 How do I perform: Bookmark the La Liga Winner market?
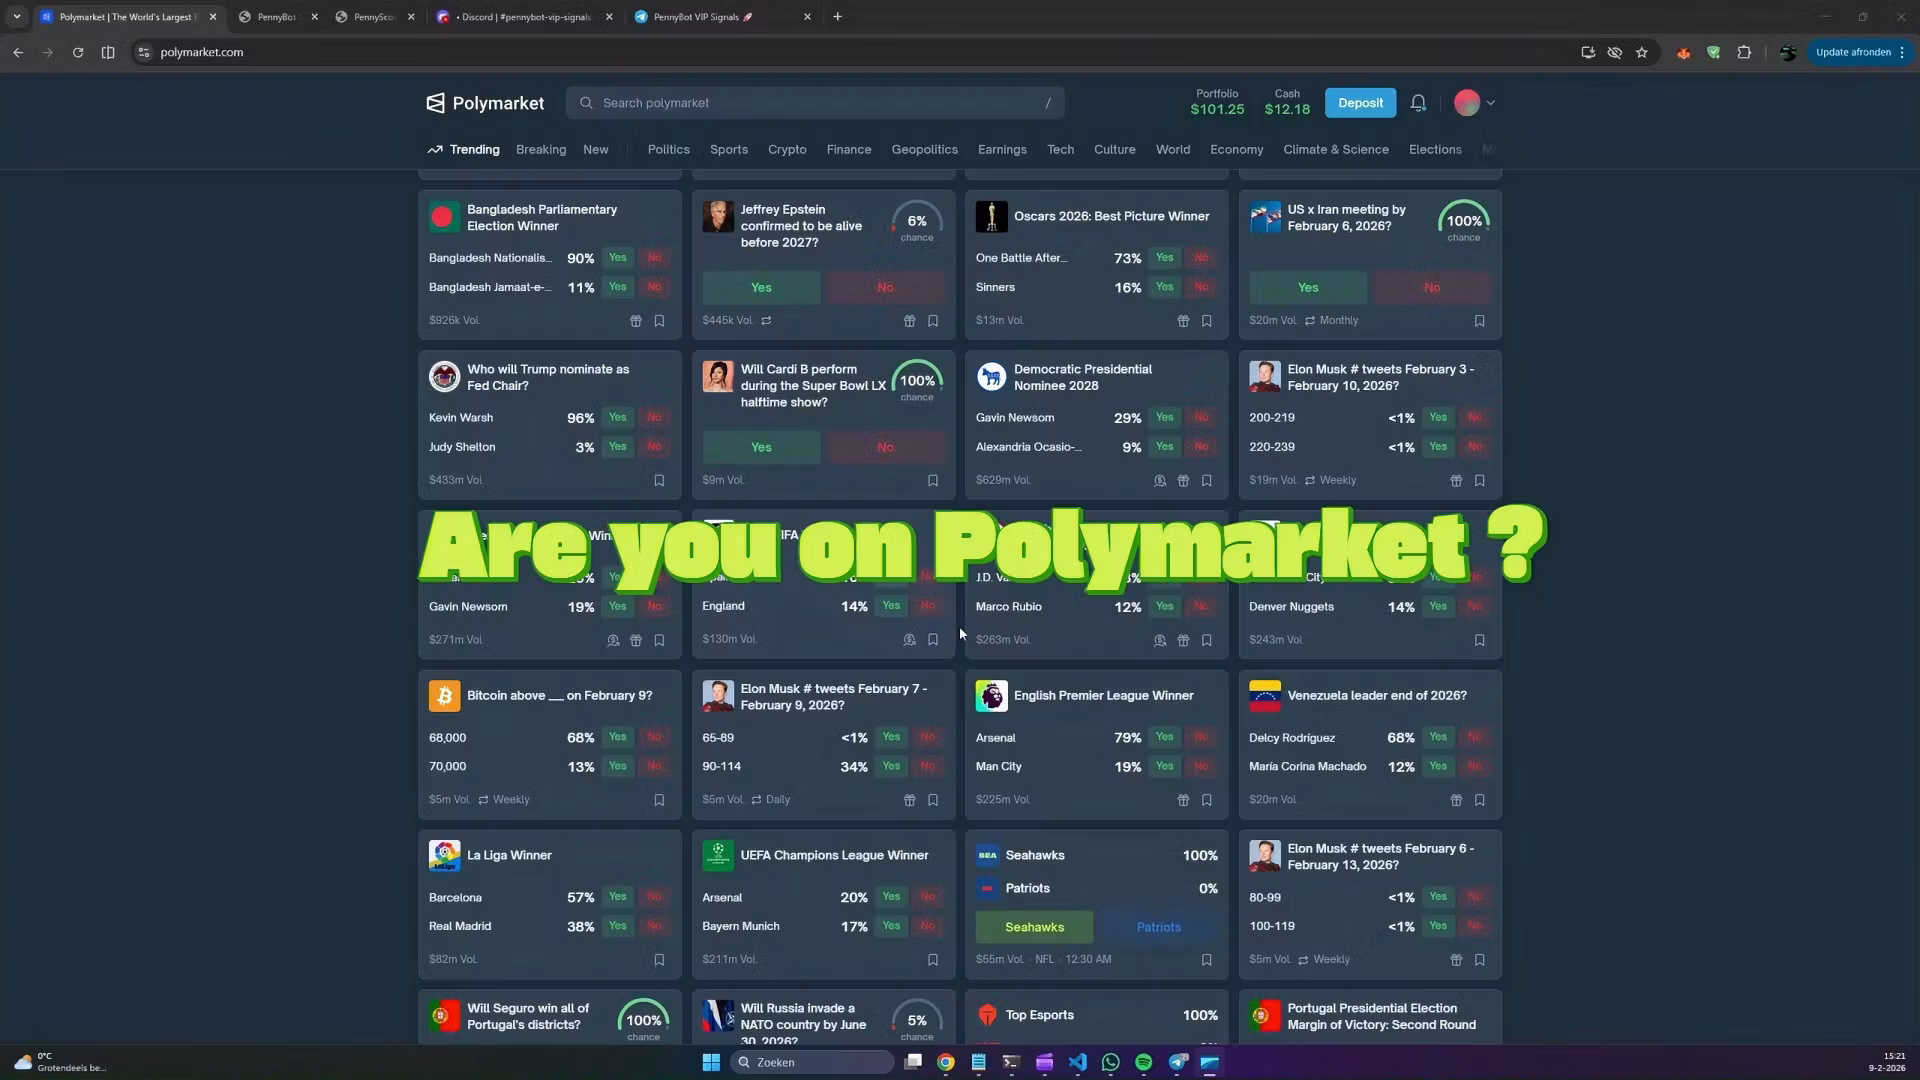click(x=659, y=959)
